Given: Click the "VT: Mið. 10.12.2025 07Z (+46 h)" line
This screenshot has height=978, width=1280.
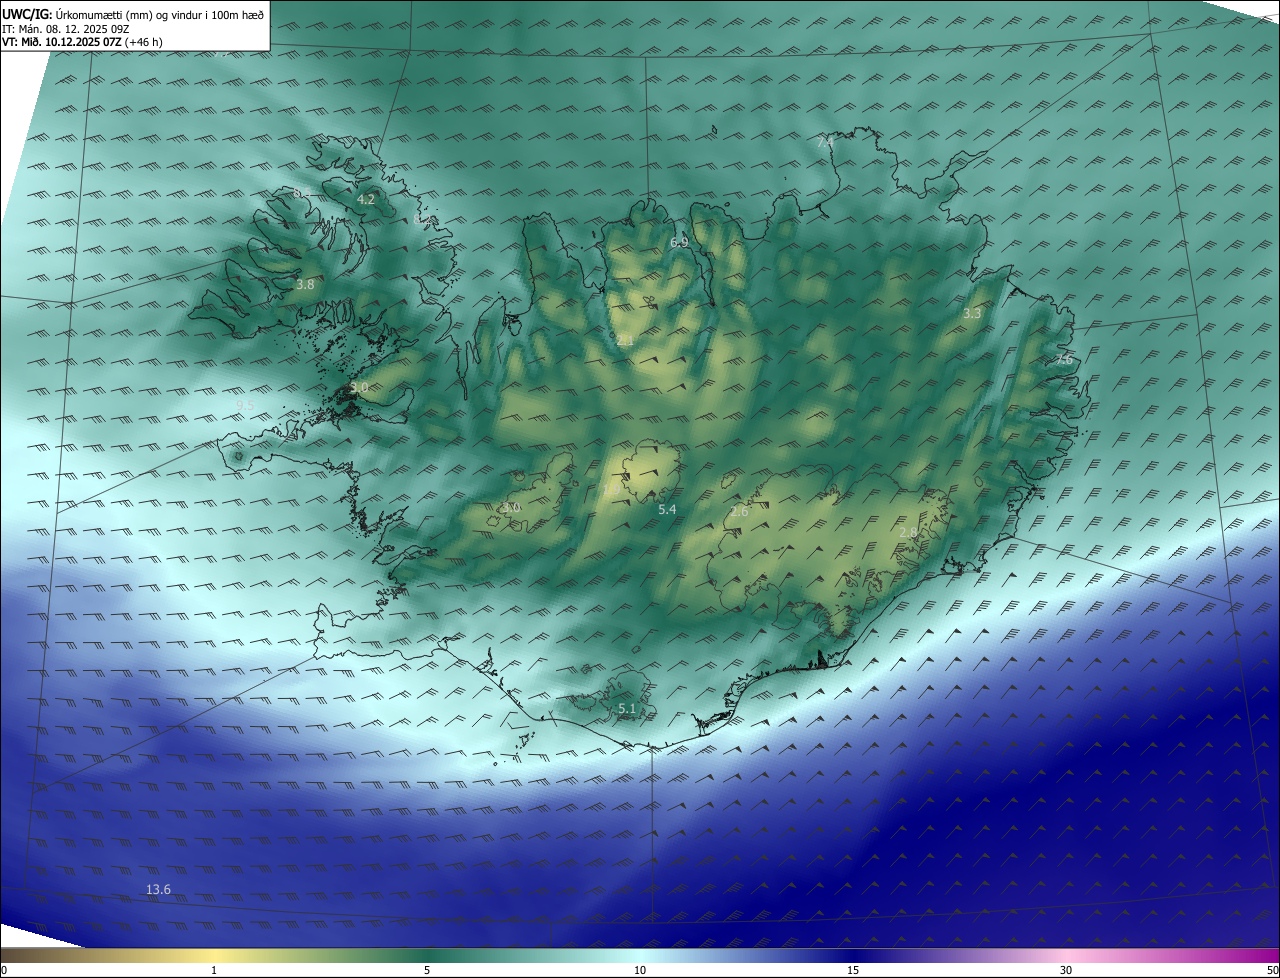Looking at the screenshot, I should pyautogui.click(x=82, y=42).
